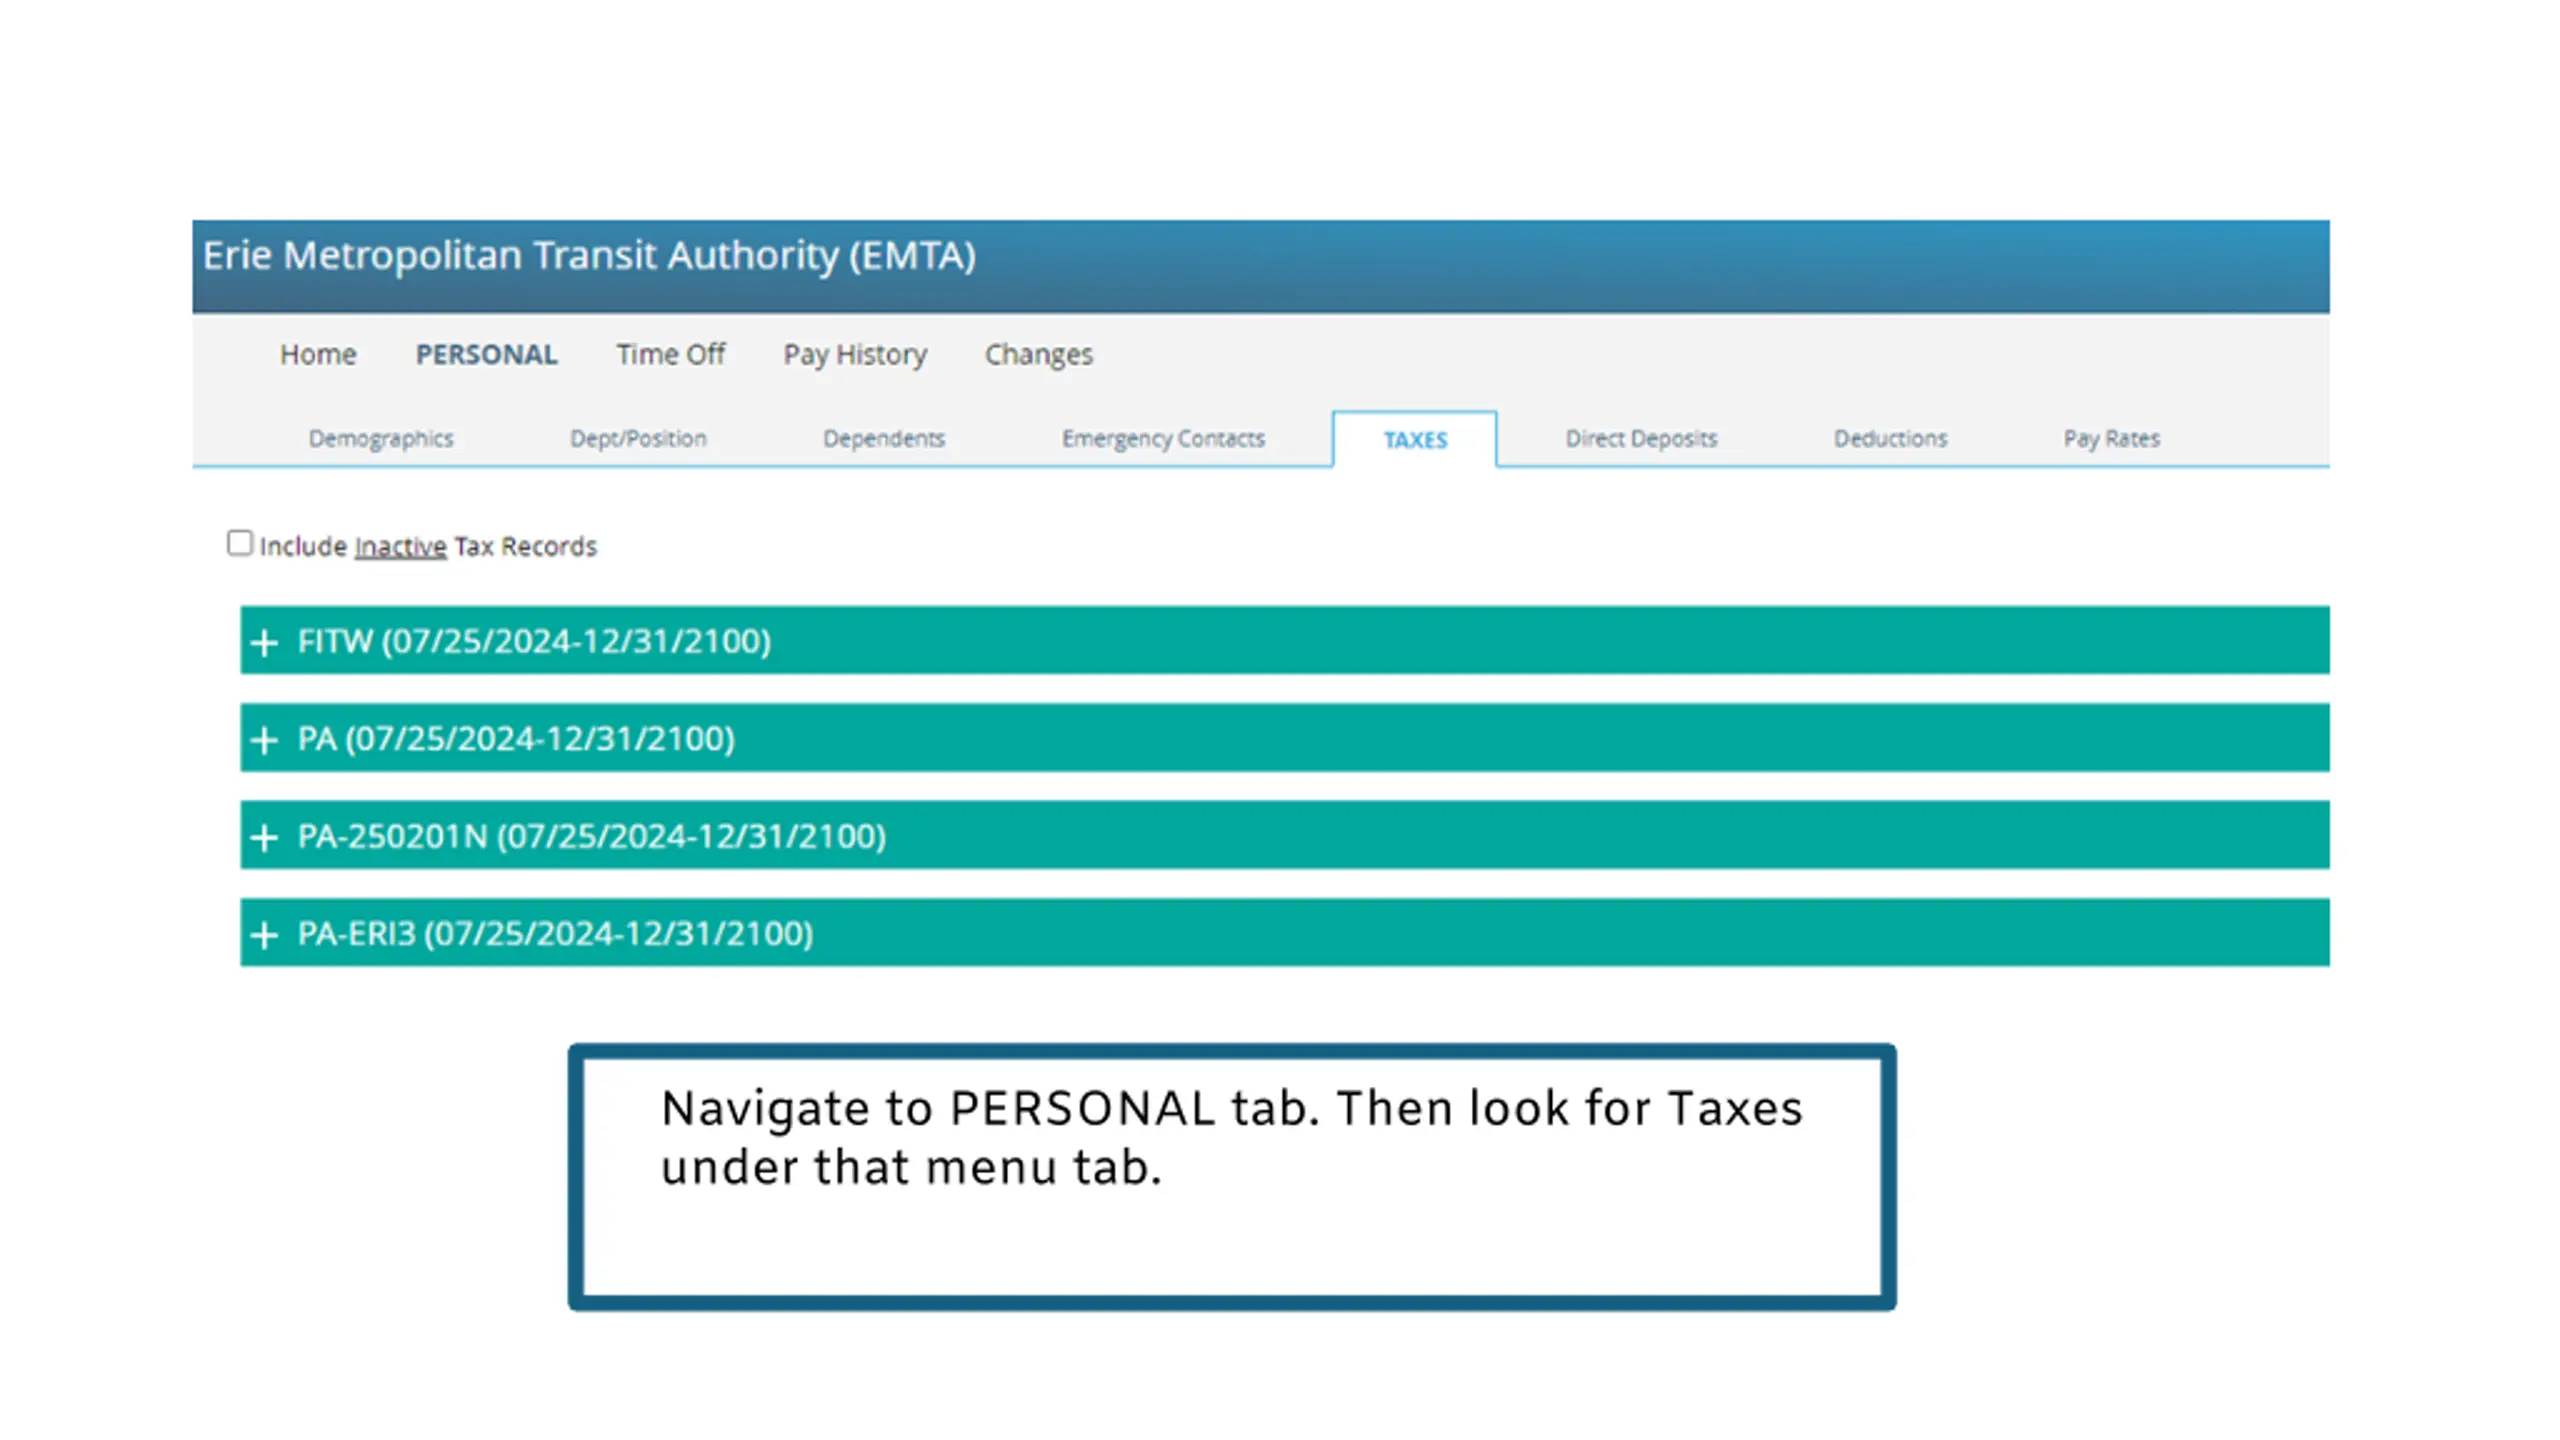This screenshot has height=1440, width=2560.
Task: Expand PA-250201N plus icon
Action: 264,837
